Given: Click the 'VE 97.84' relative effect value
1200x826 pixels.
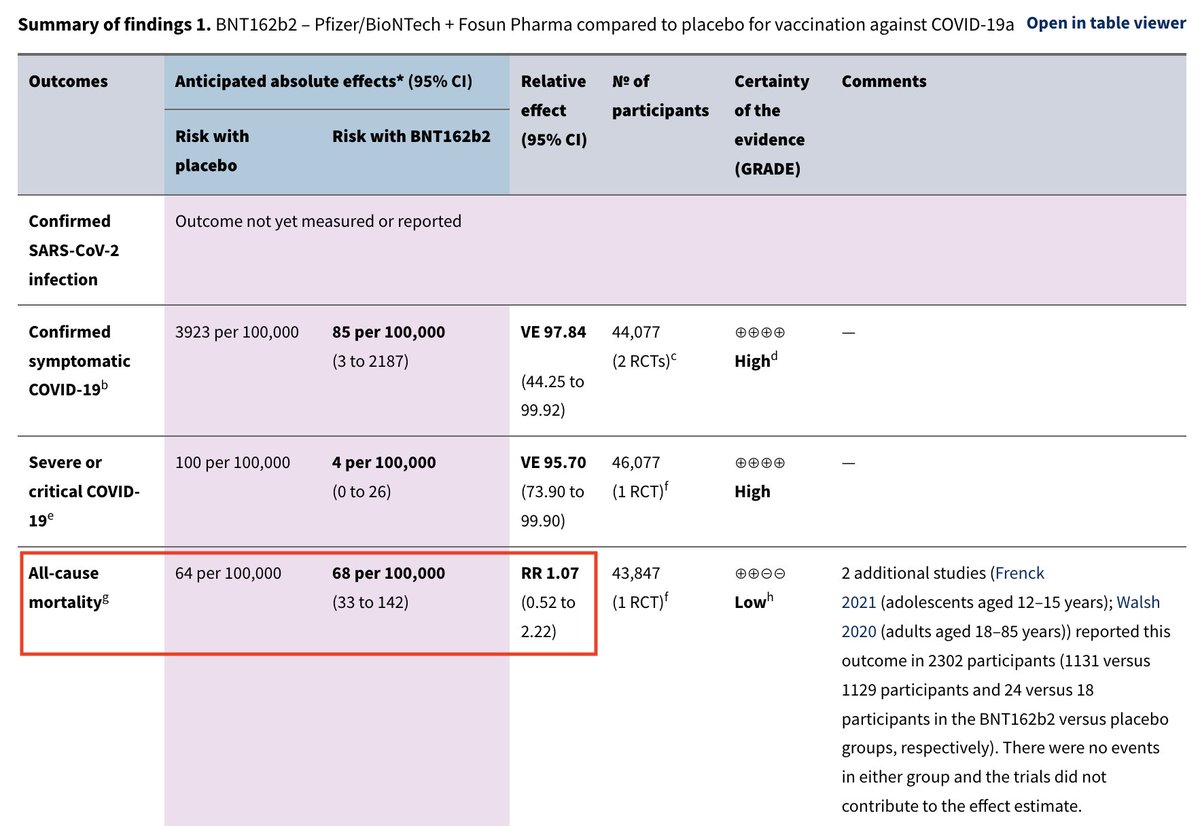Looking at the screenshot, I should [553, 332].
